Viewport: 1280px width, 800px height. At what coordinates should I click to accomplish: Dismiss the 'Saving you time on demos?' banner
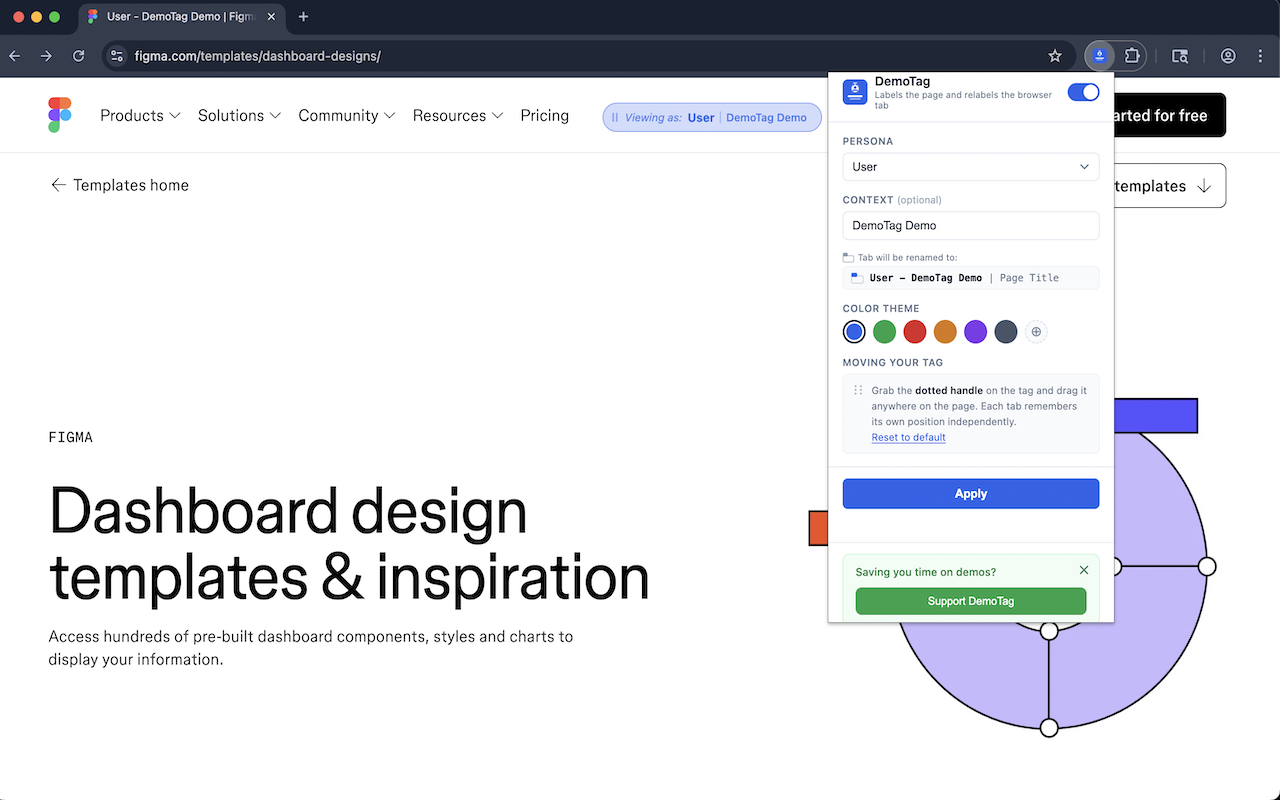[1084, 570]
